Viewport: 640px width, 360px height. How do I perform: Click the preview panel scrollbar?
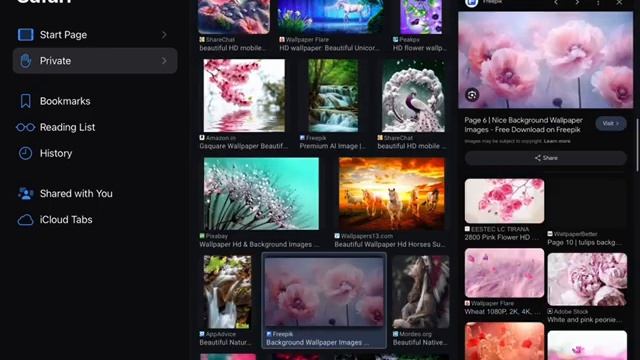click(x=637, y=145)
